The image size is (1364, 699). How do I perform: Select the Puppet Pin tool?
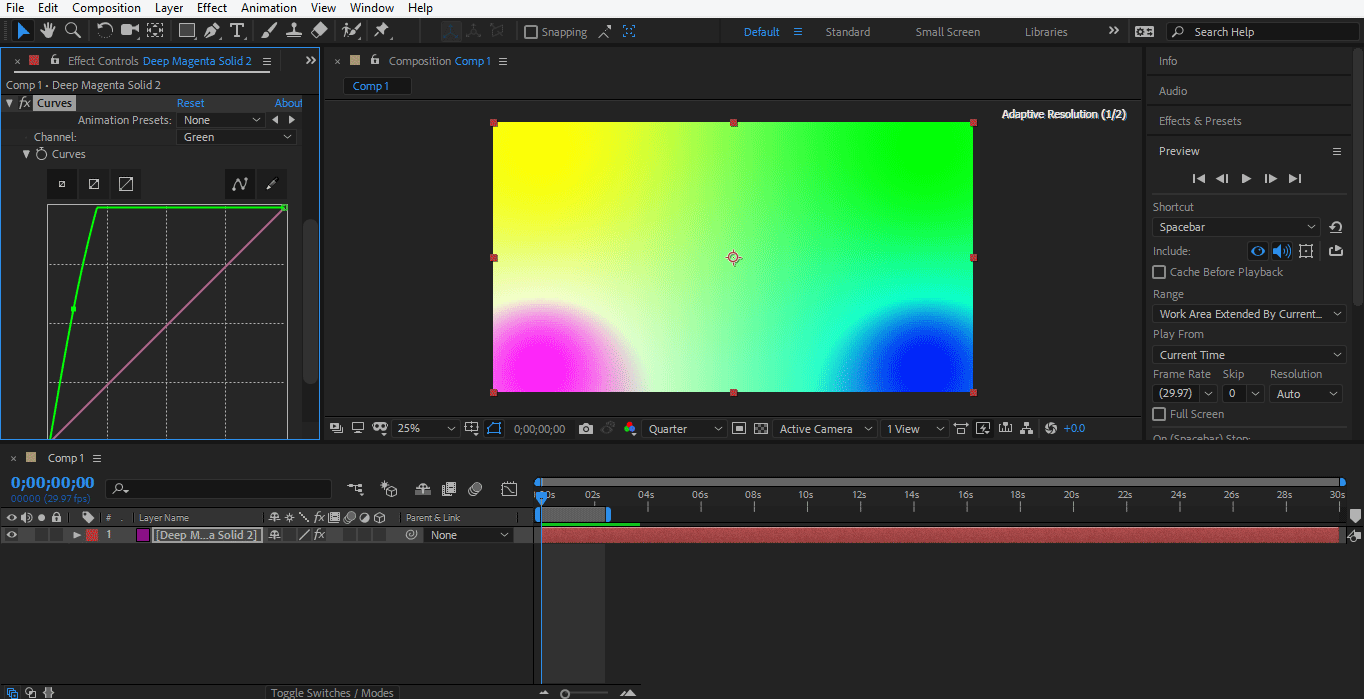coord(381,31)
